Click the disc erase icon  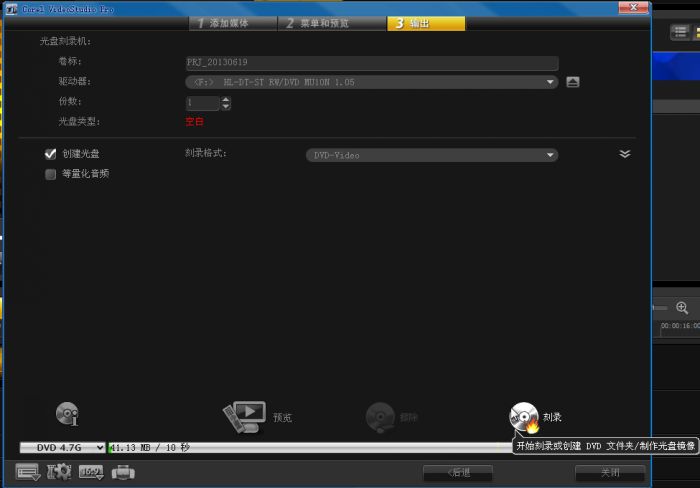[380, 417]
